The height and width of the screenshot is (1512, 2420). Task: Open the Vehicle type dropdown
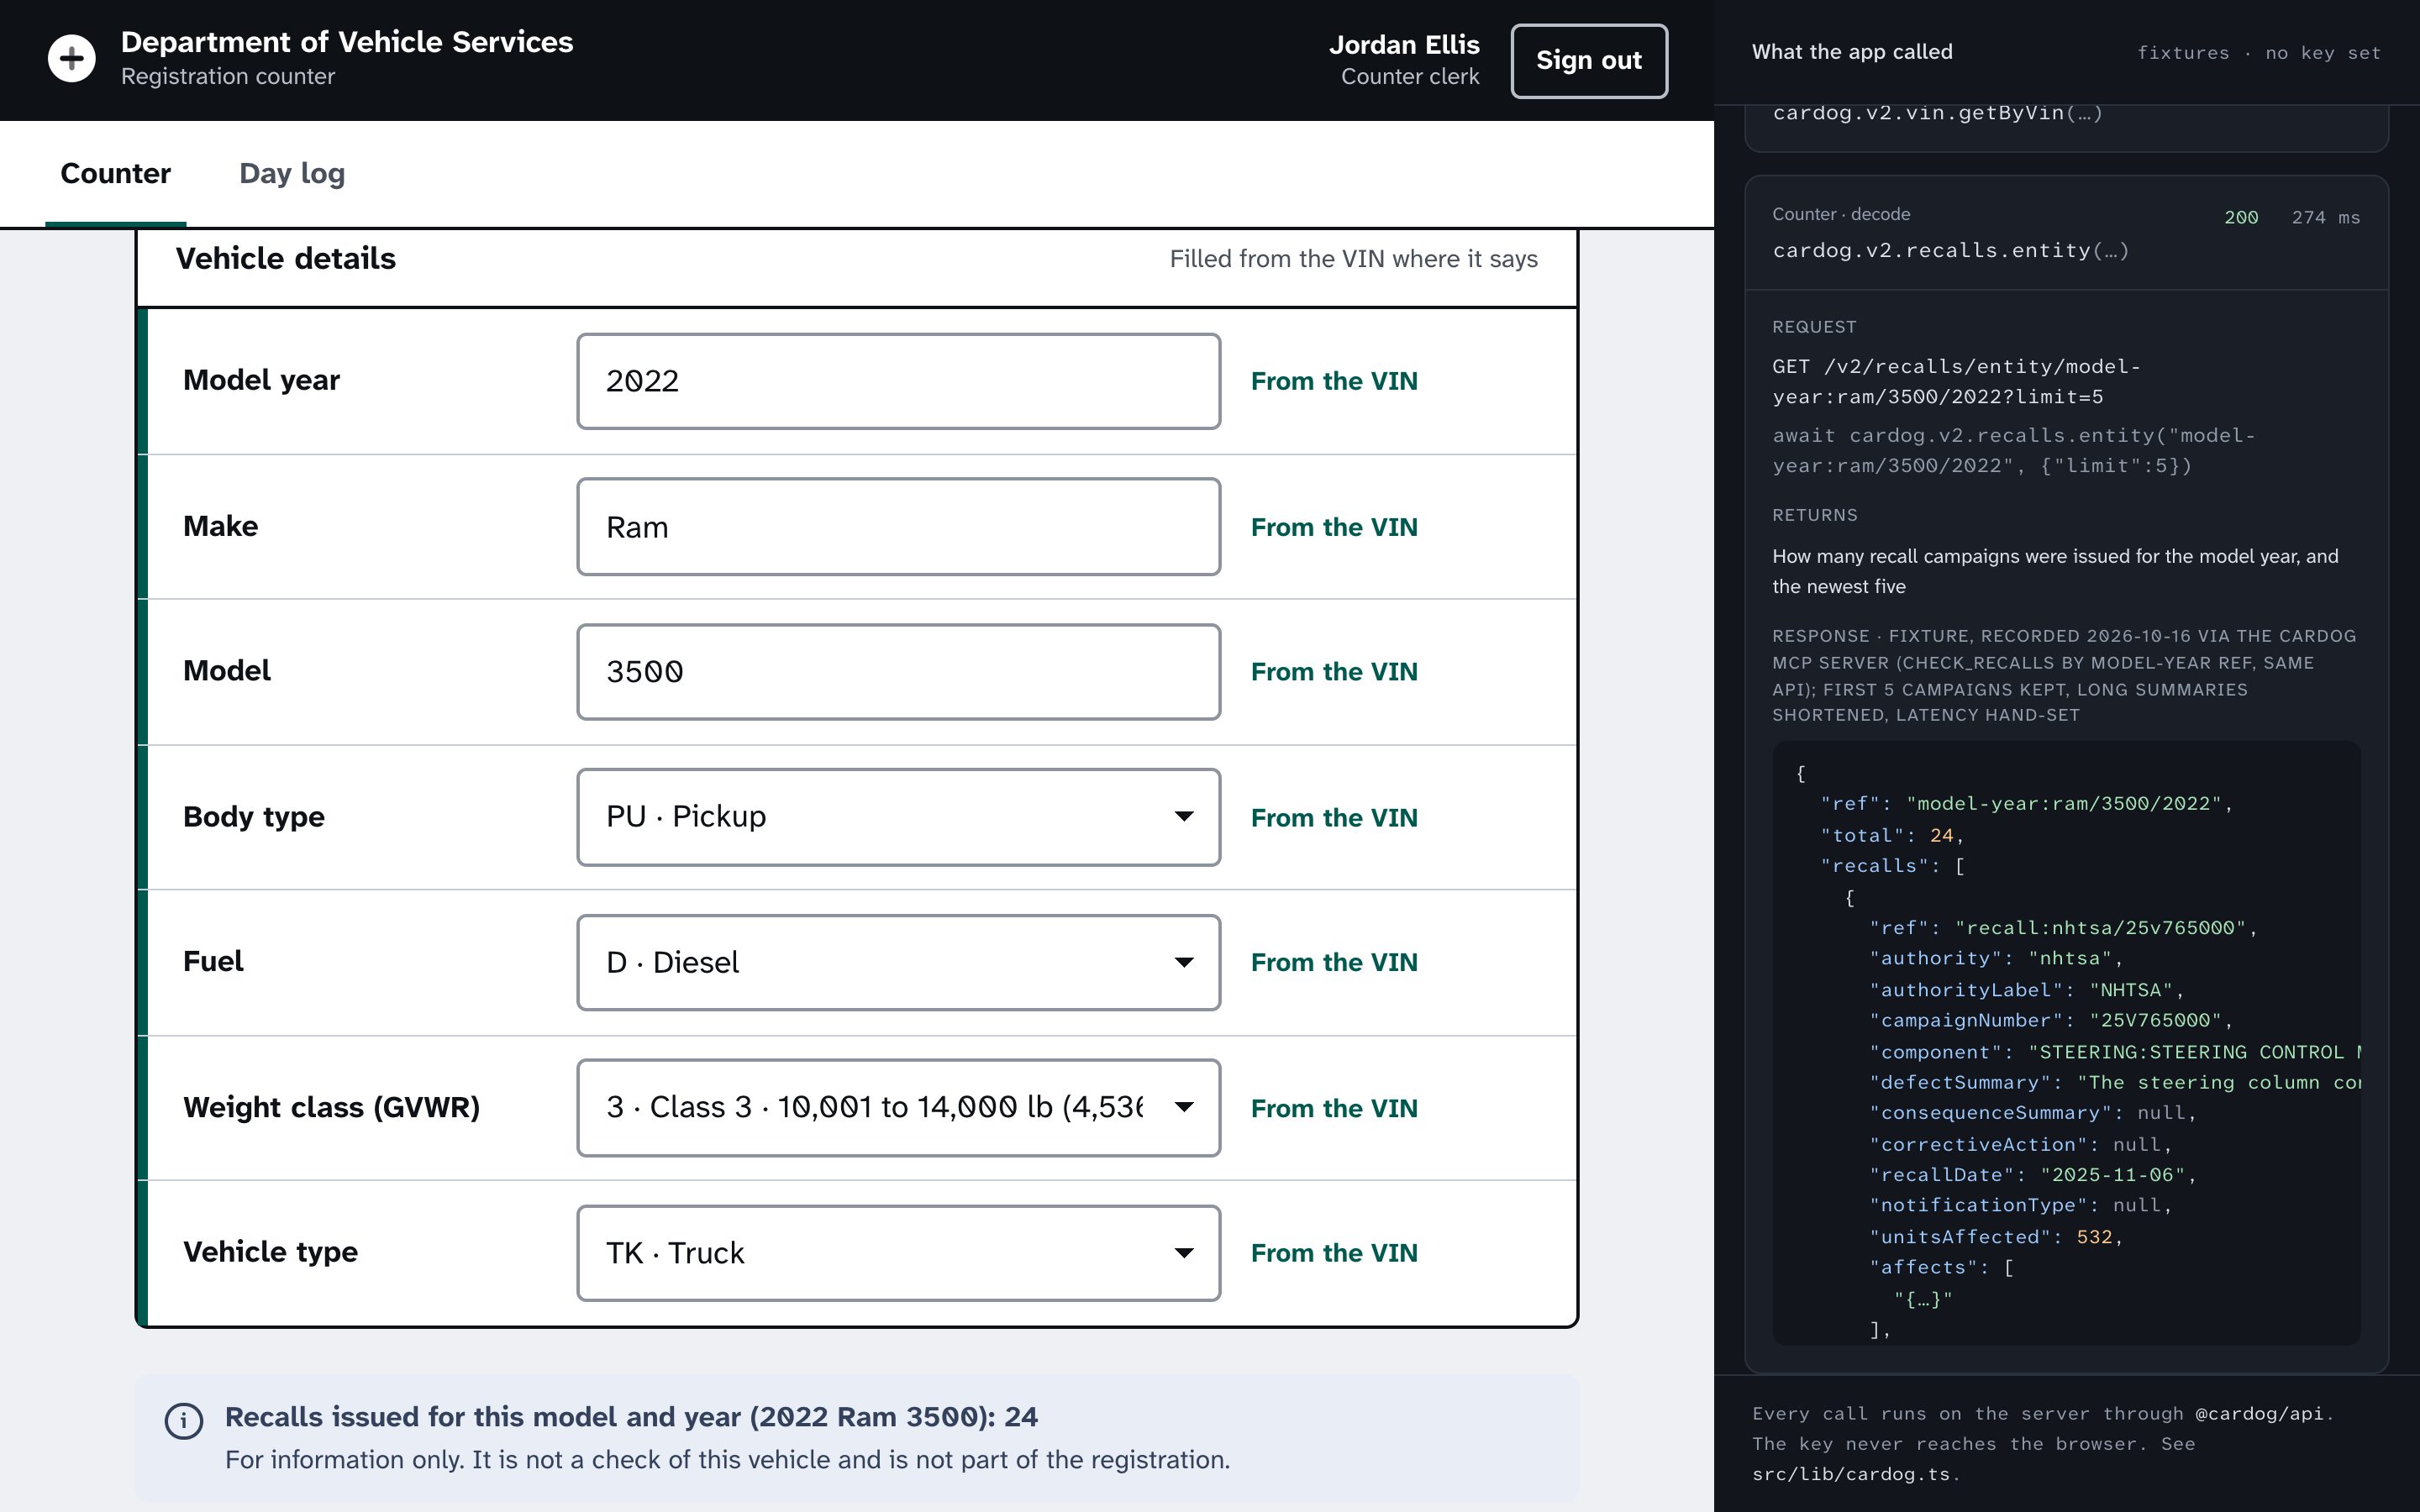tap(898, 1253)
